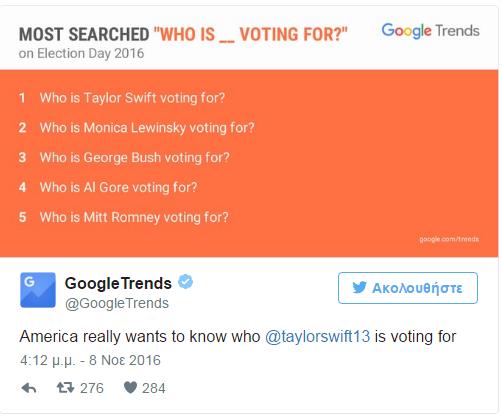The image size is (502, 416).
Task: Click the Monica Lewinsky search entry
Action: tap(147, 128)
